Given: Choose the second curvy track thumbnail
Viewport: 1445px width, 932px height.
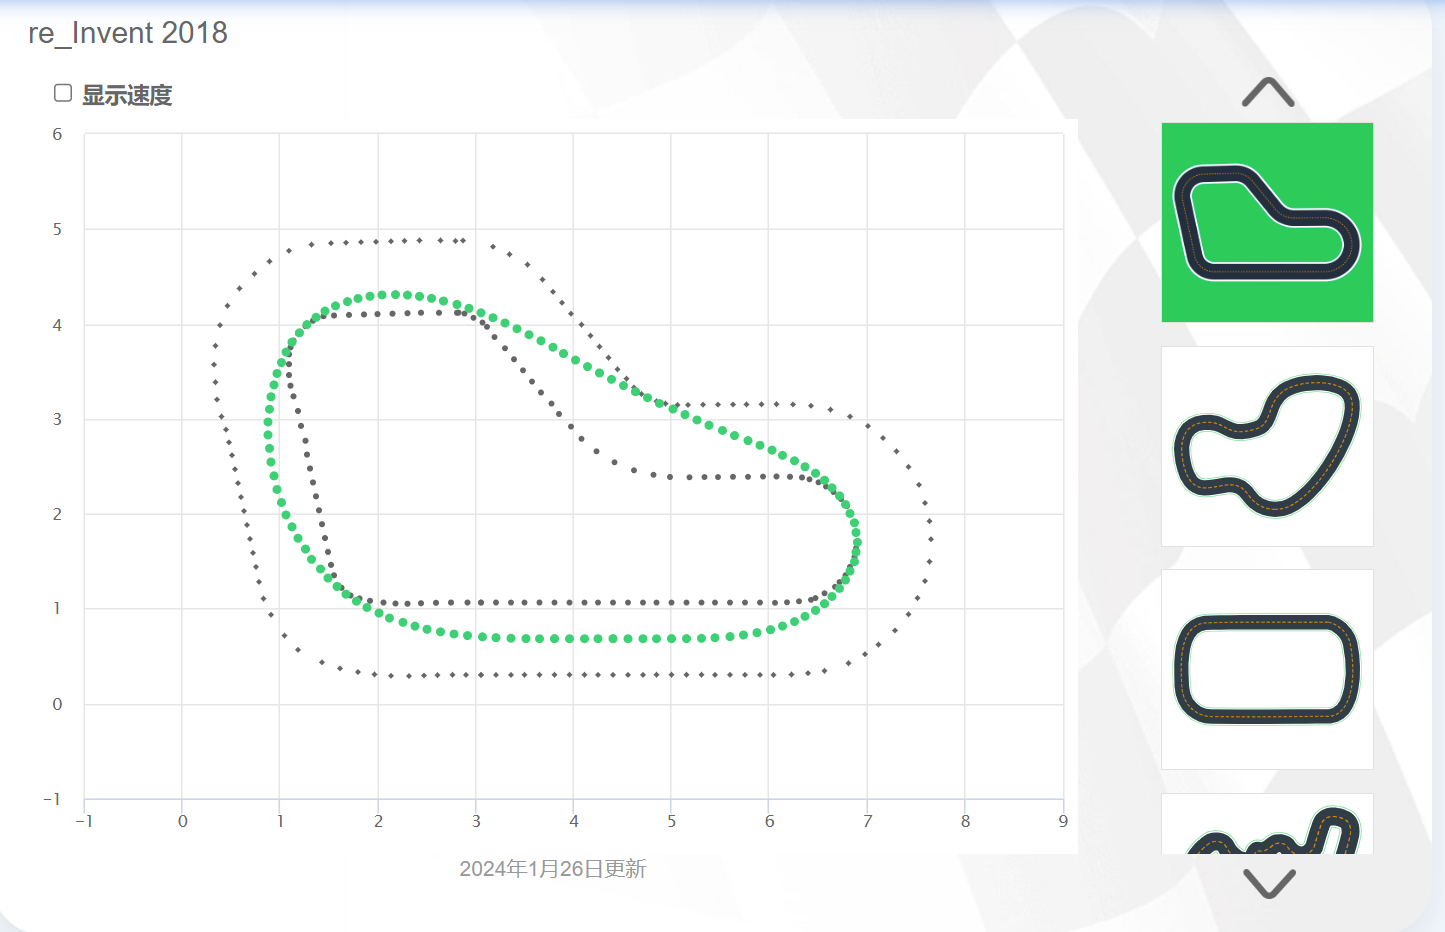Looking at the screenshot, I should pyautogui.click(x=1267, y=446).
